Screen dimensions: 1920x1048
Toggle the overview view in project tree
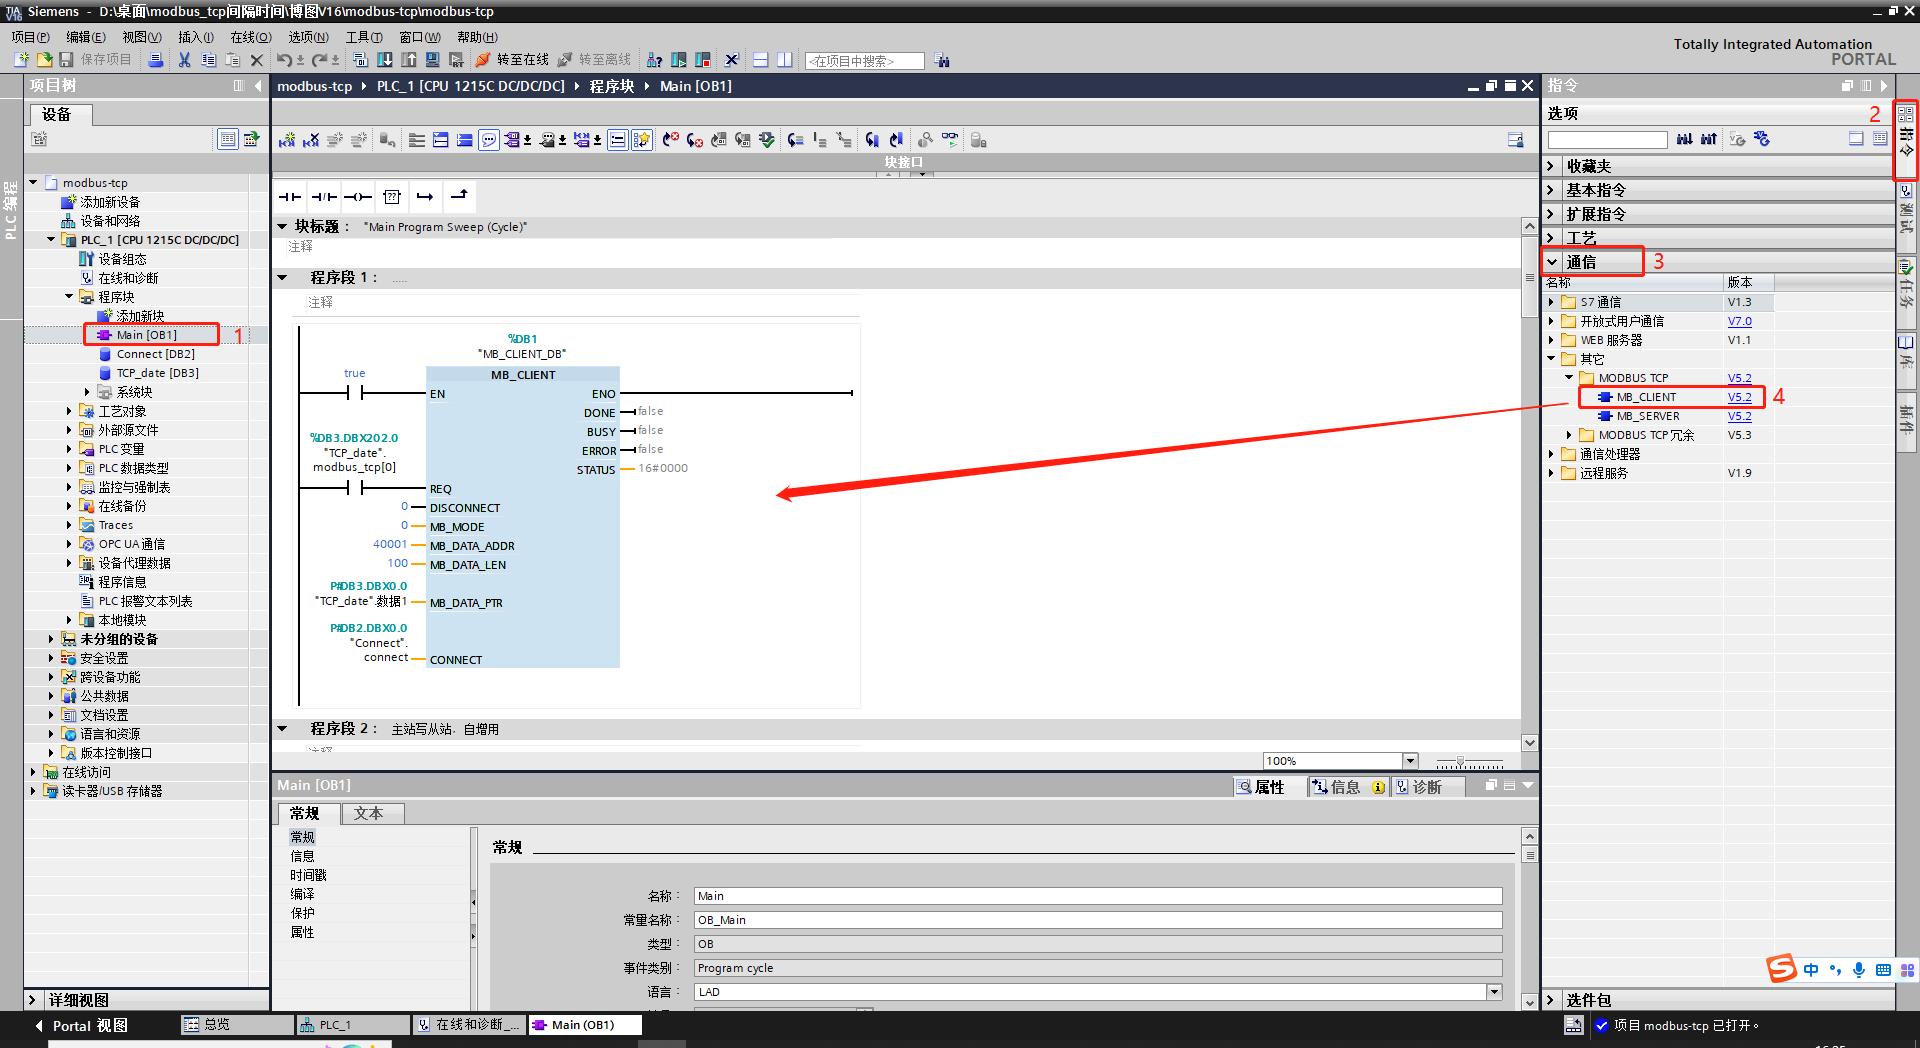228,139
